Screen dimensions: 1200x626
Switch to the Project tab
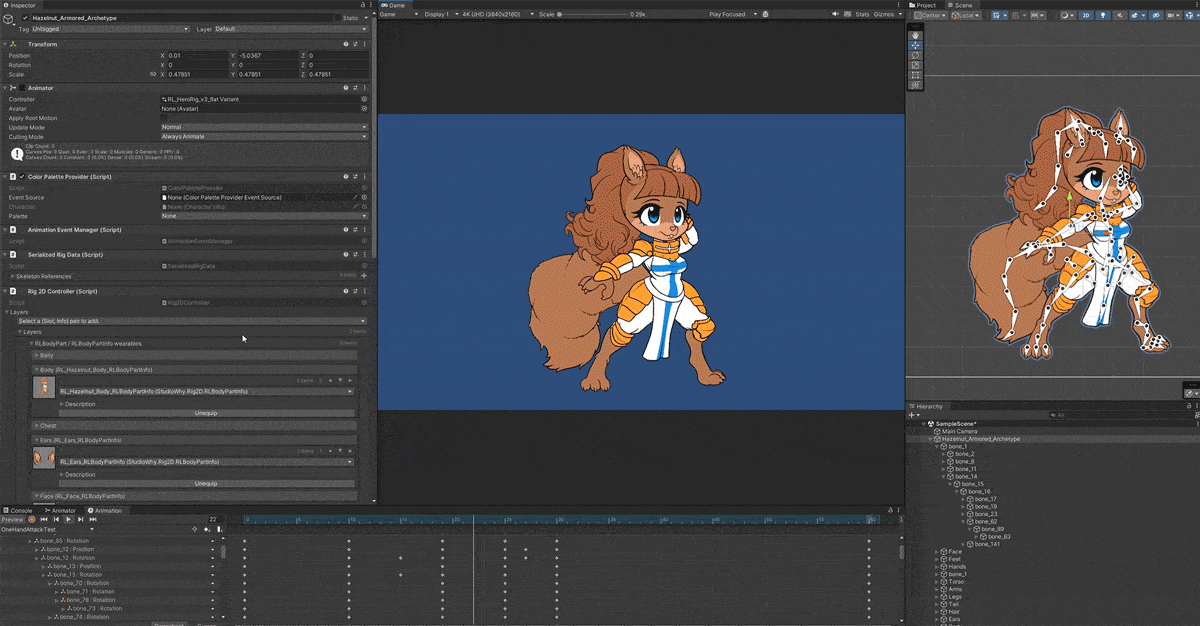924,5
